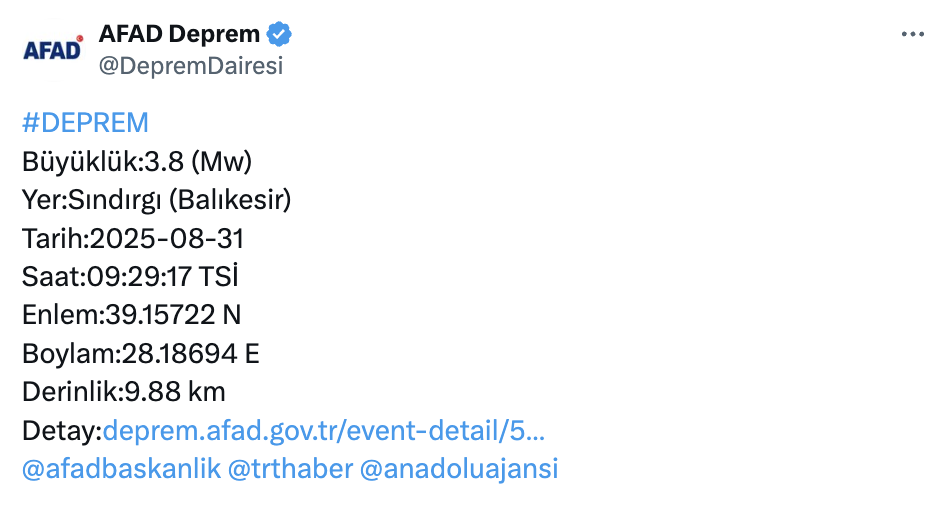Click the Boylam:28.18694 E longitude line
Screen dimensions: 932x508
pyautogui.click(x=141, y=354)
